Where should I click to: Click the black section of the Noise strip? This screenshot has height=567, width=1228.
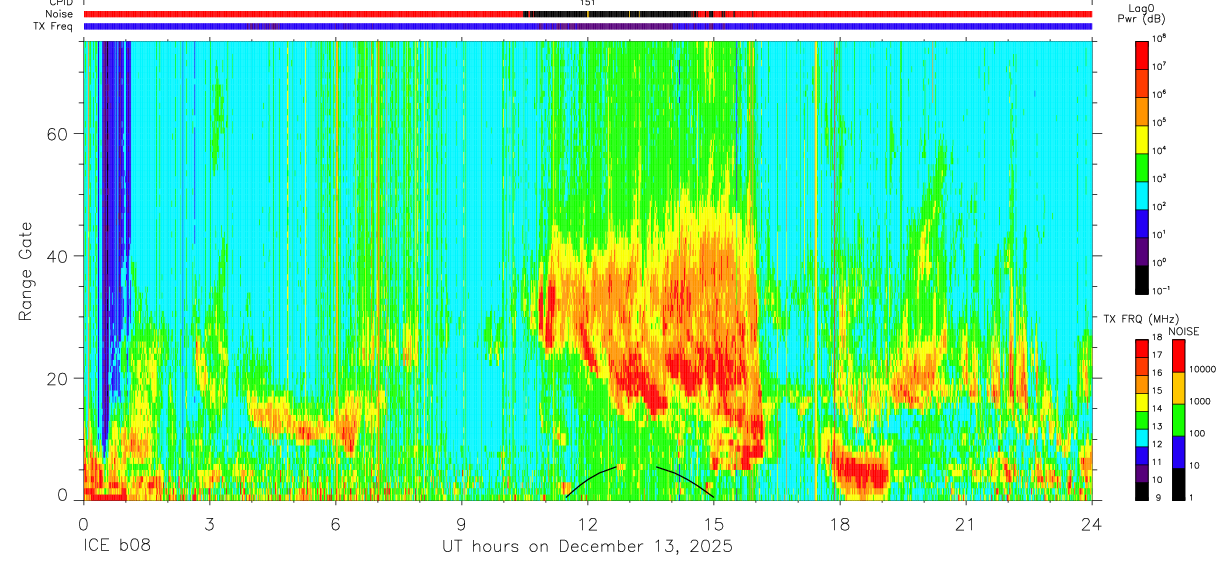coord(610,14)
